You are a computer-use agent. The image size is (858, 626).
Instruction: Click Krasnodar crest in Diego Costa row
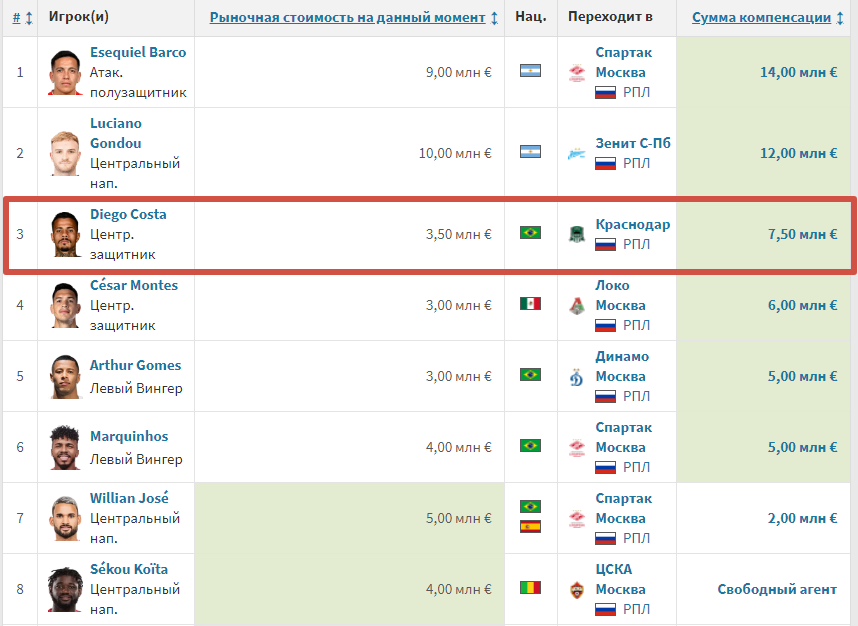577,234
